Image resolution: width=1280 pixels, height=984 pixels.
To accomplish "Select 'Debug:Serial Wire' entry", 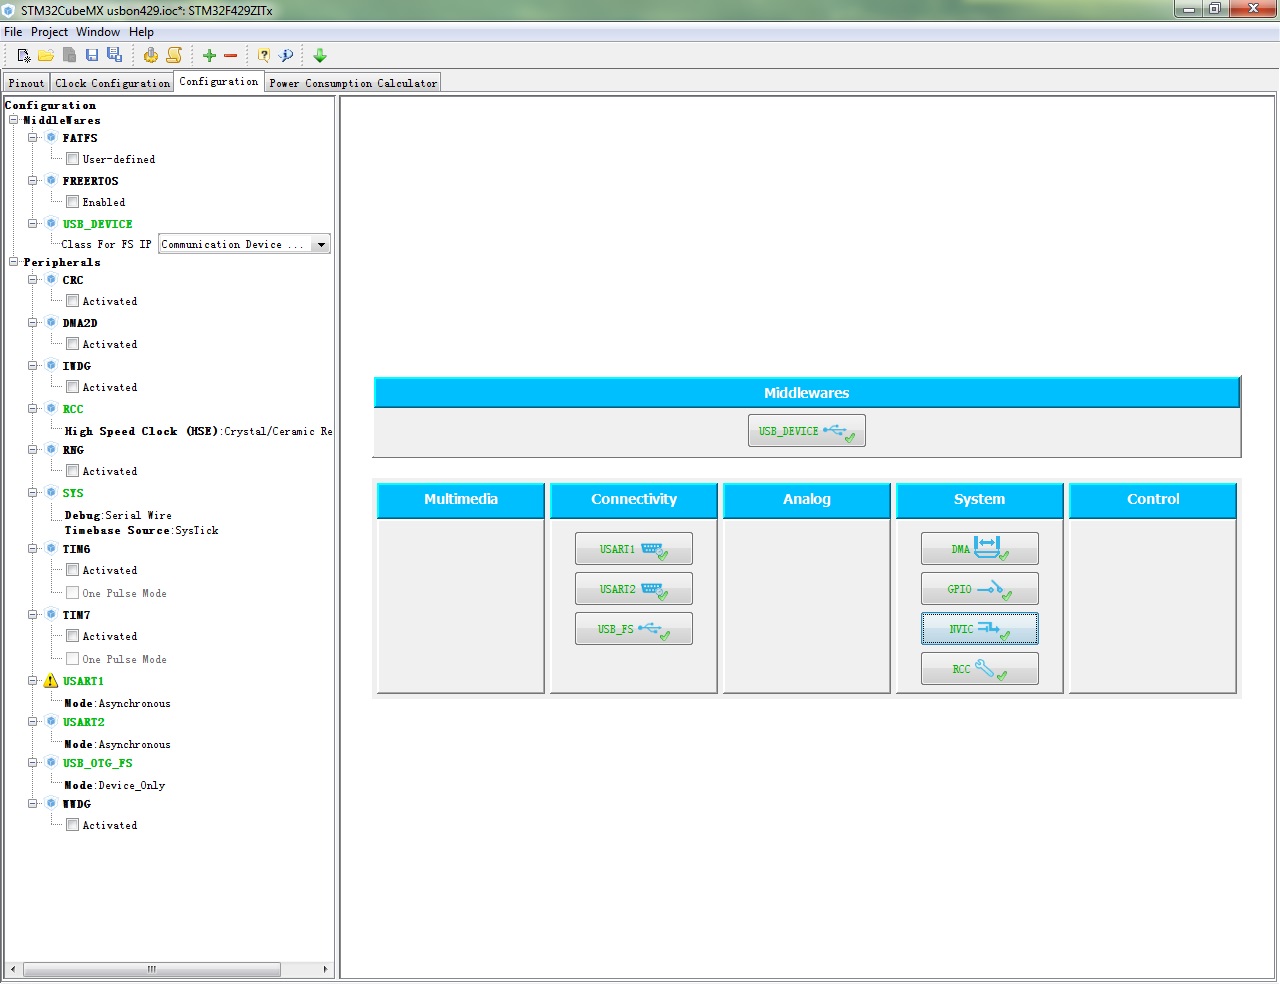I will (118, 516).
